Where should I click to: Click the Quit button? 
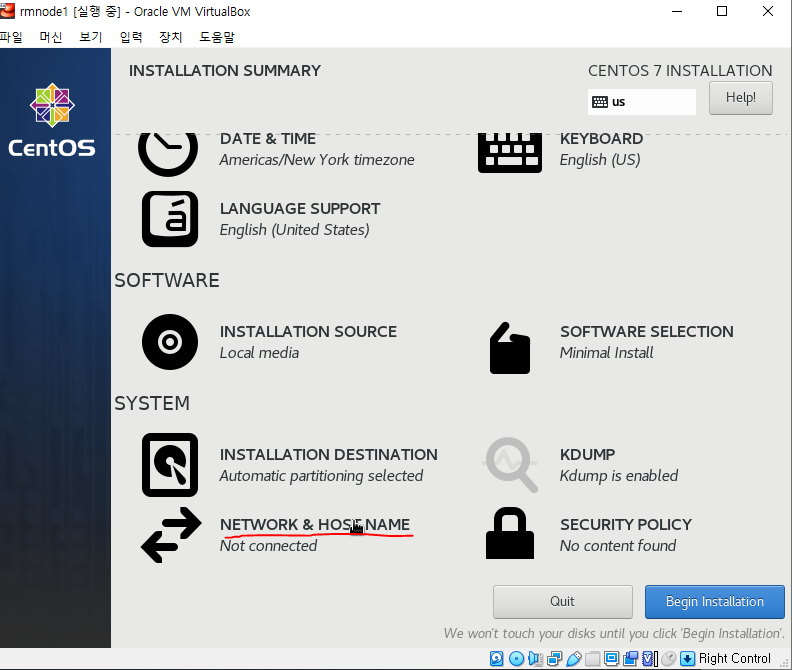[563, 601]
